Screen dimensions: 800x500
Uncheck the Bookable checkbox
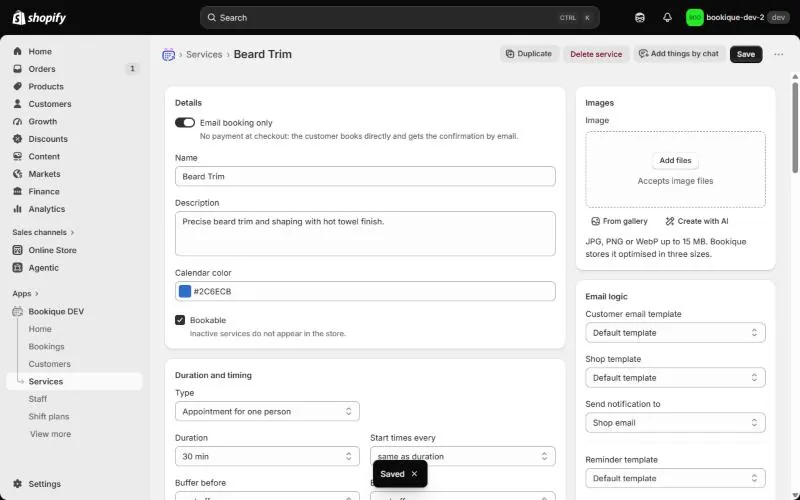180,320
